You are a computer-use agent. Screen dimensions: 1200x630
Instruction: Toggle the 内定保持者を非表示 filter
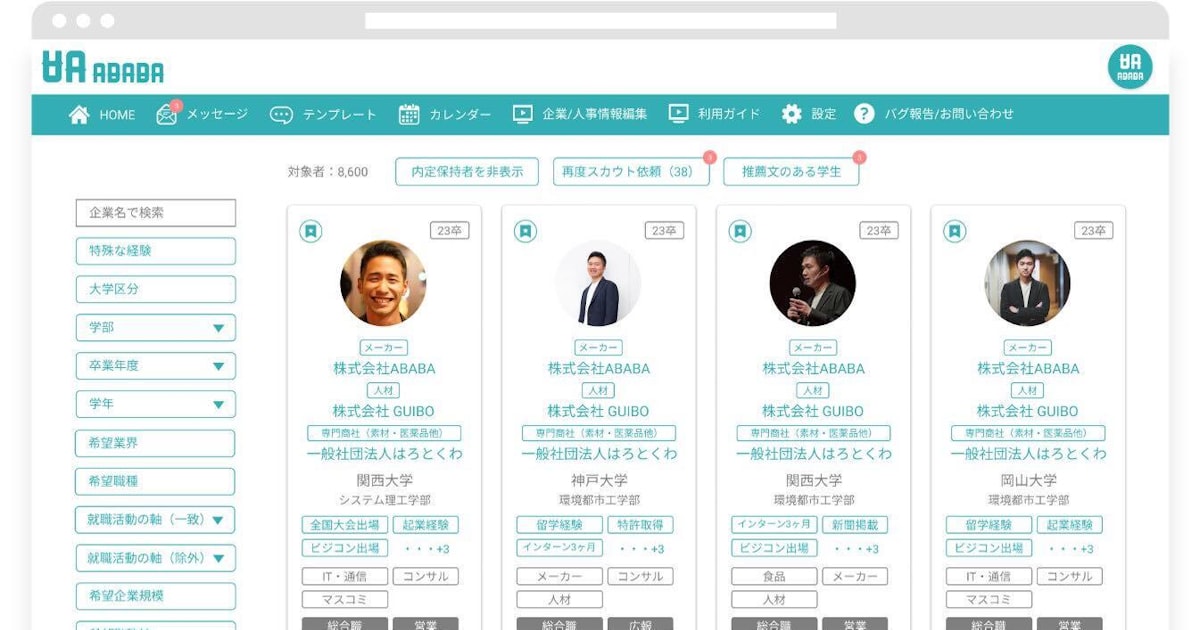click(467, 172)
